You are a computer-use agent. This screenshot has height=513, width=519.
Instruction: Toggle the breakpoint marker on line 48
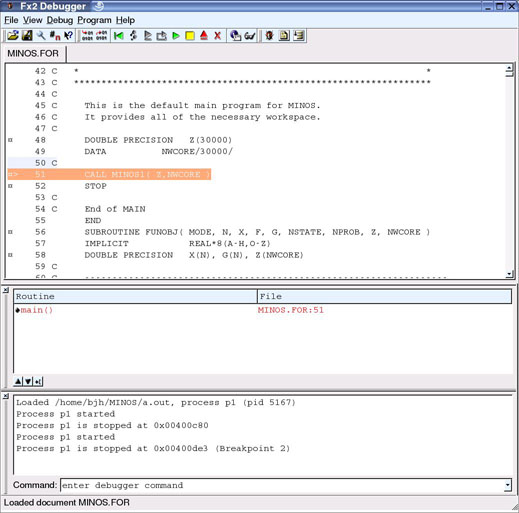(10, 140)
